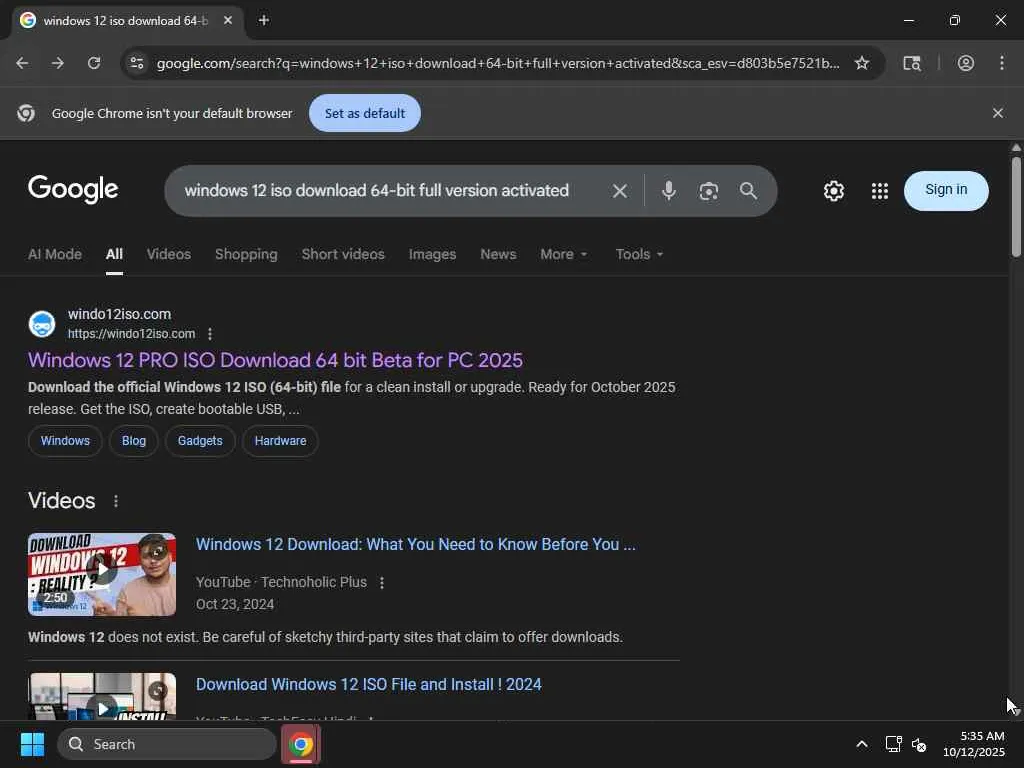Image resolution: width=1024 pixels, height=768 pixels.
Task: Open the Chrome profile icon
Action: click(x=966, y=63)
